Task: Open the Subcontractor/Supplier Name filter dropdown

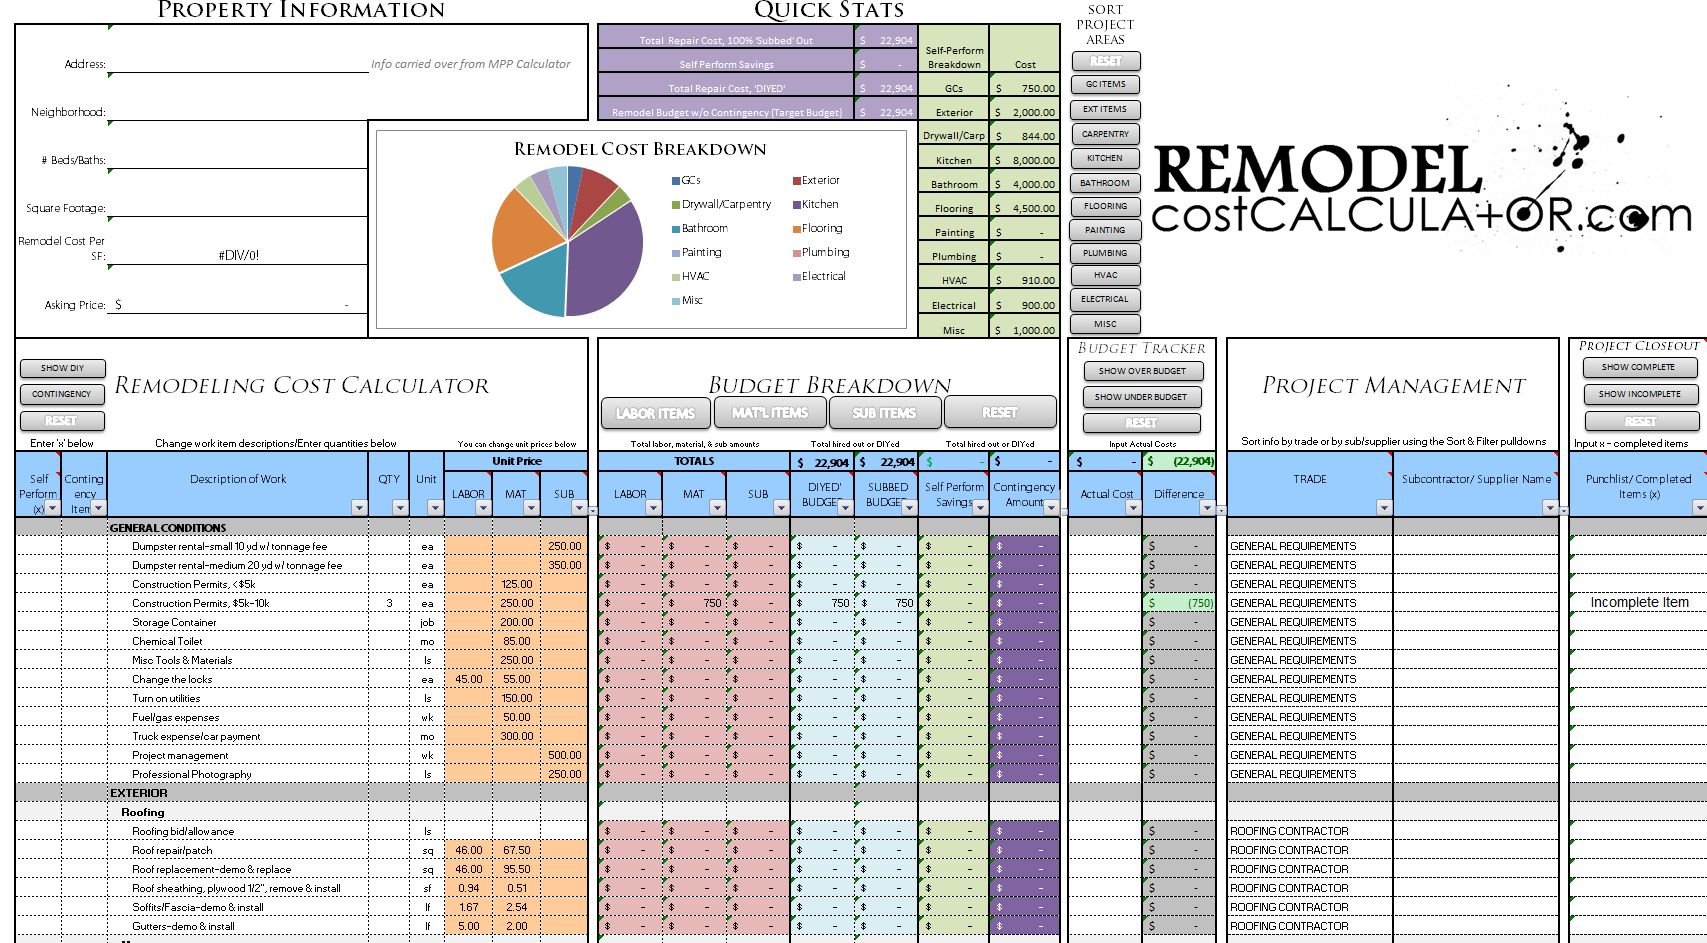Action: point(1550,508)
